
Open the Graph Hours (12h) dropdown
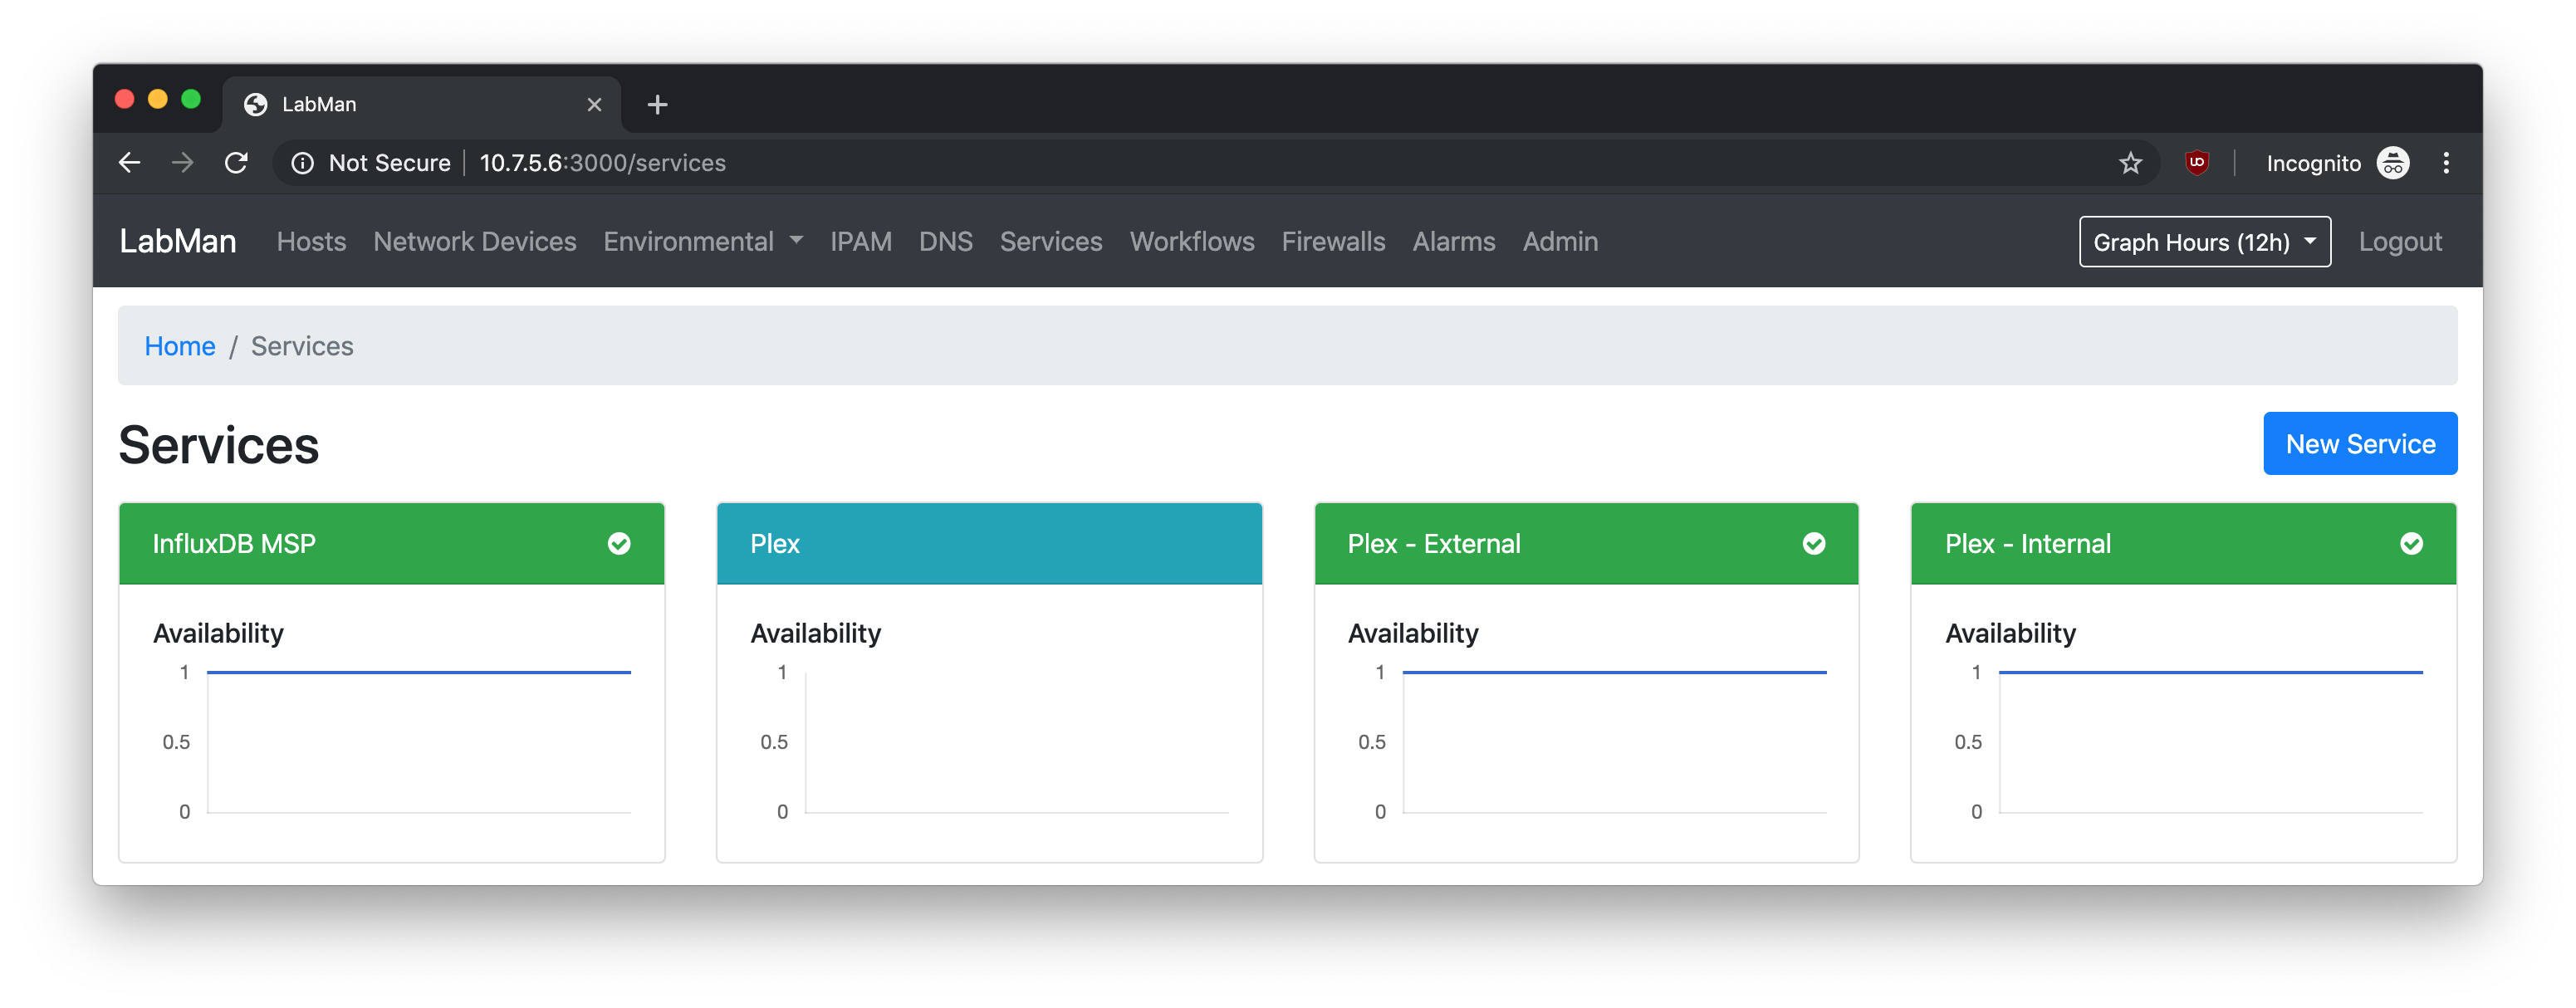click(2204, 242)
